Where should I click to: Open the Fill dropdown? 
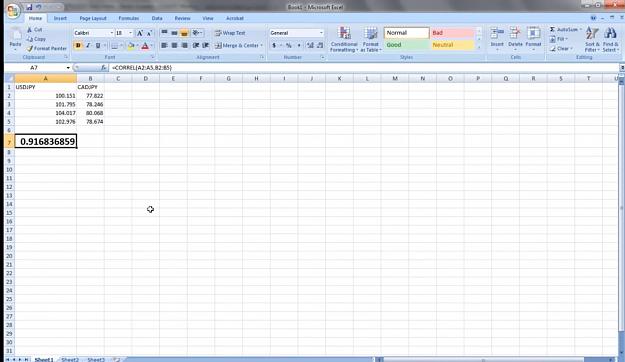[558, 39]
